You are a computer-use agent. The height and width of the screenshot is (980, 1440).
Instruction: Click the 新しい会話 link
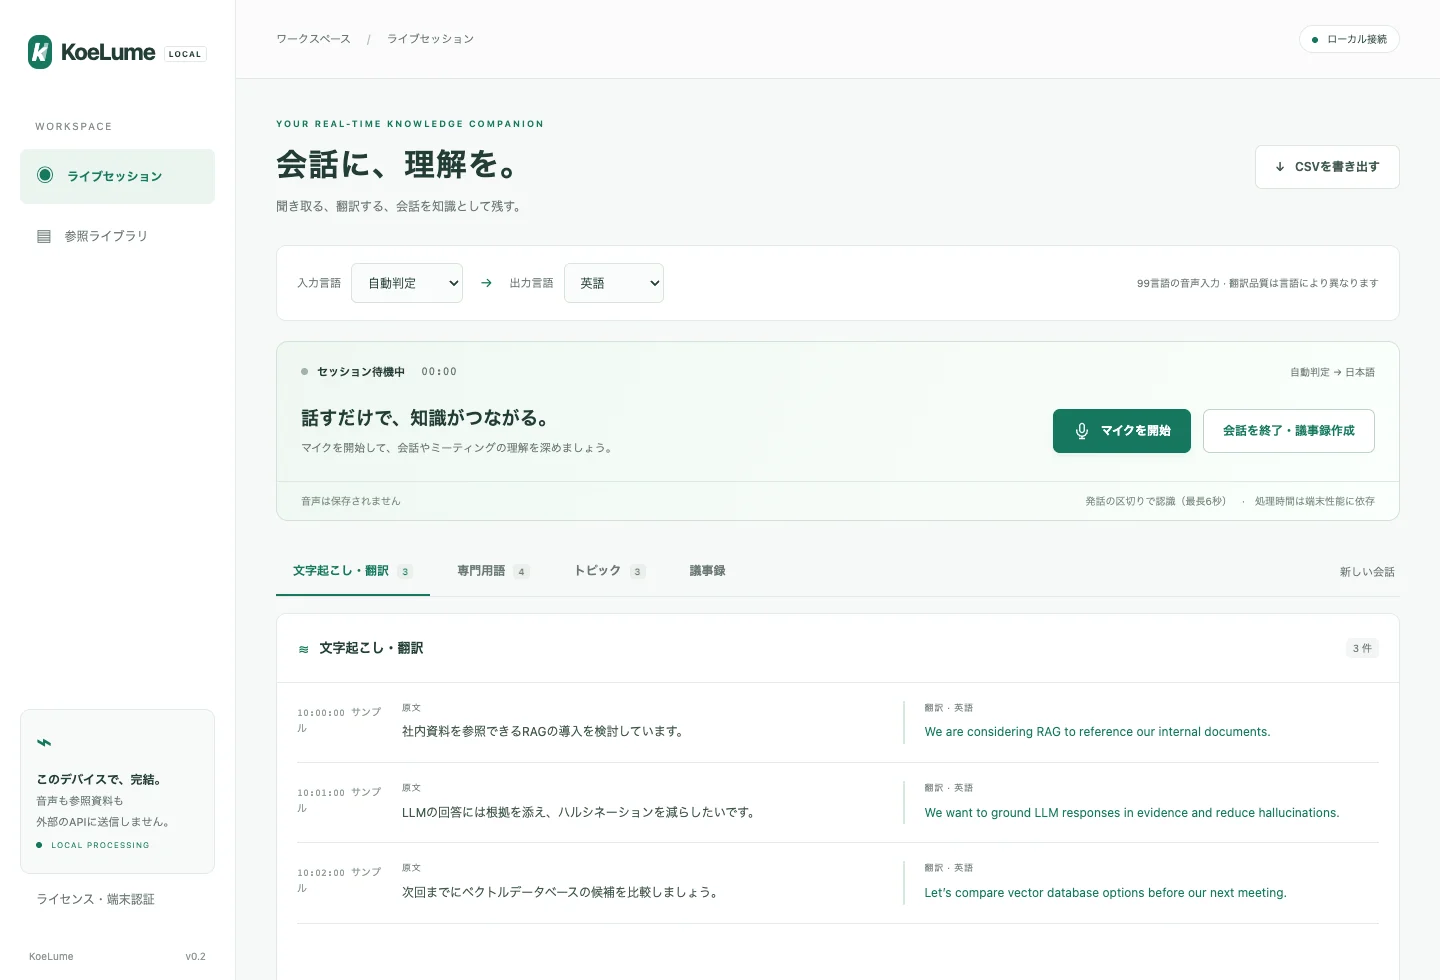click(x=1367, y=572)
